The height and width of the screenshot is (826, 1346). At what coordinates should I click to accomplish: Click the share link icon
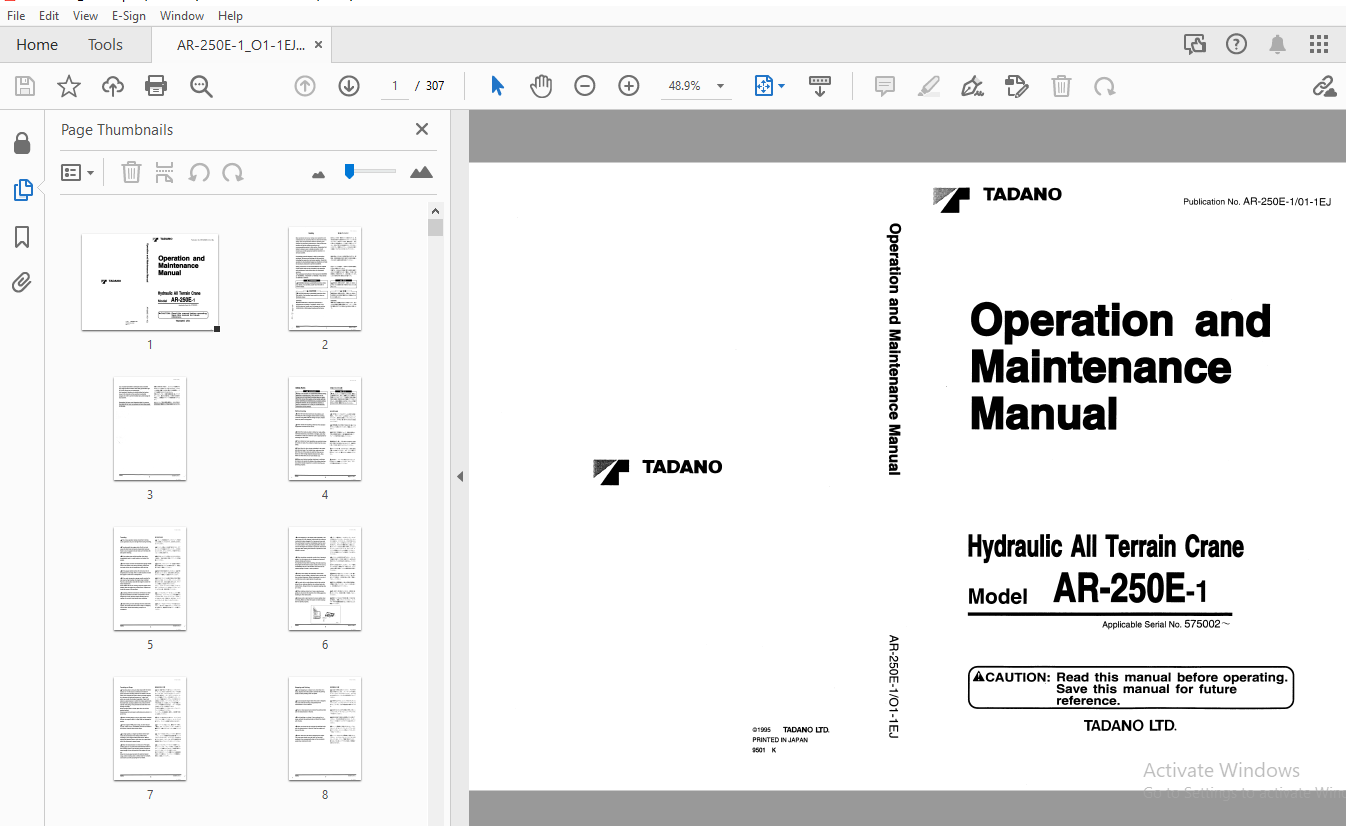[x=1325, y=86]
